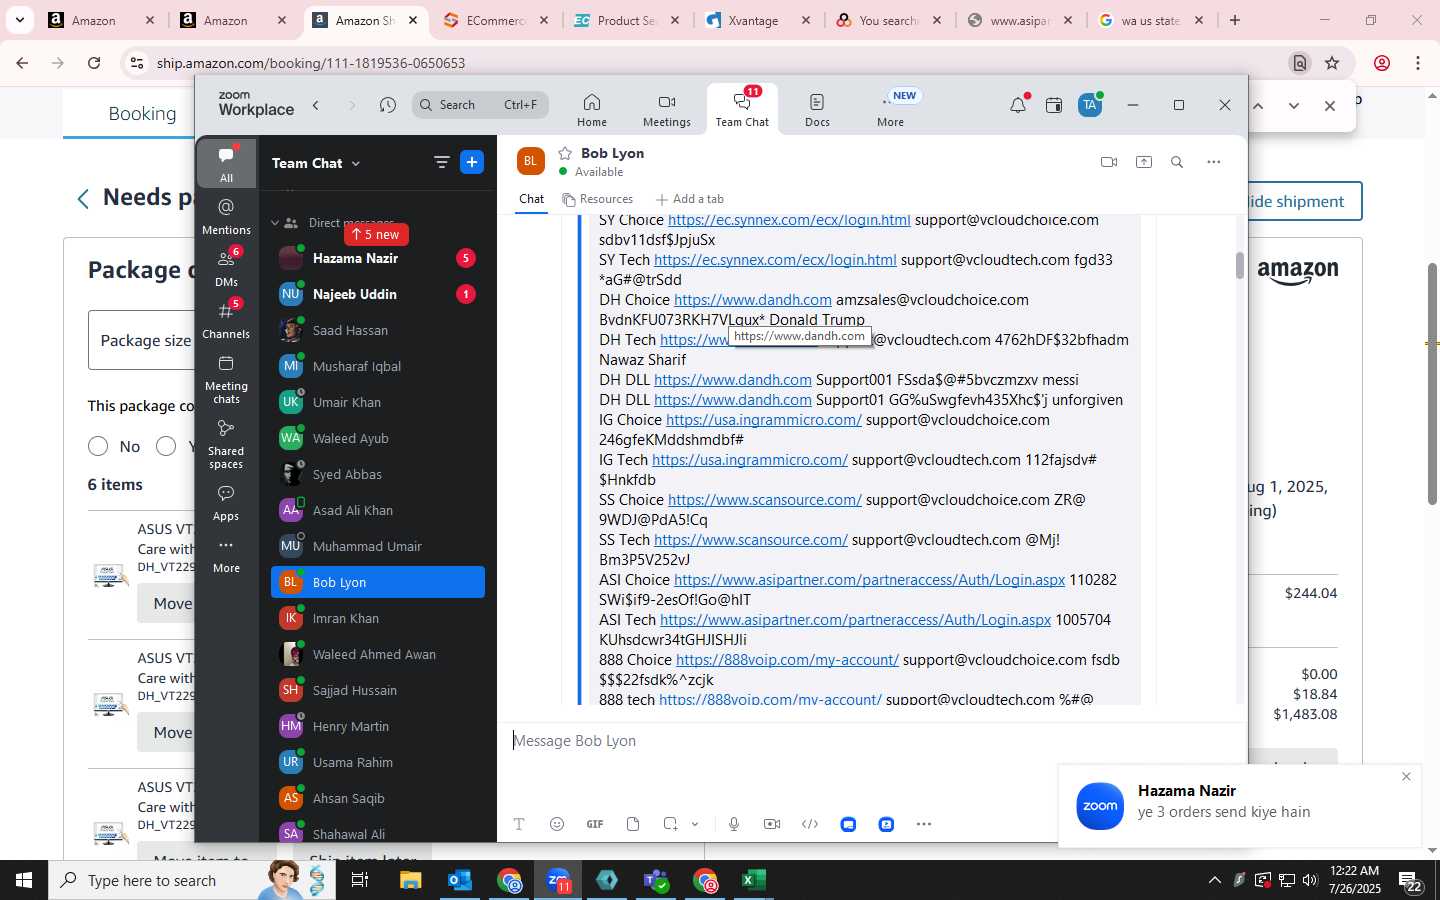The width and height of the screenshot is (1440, 900).
Task: Click the chat message scrollbar
Action: click(1240, 265)
